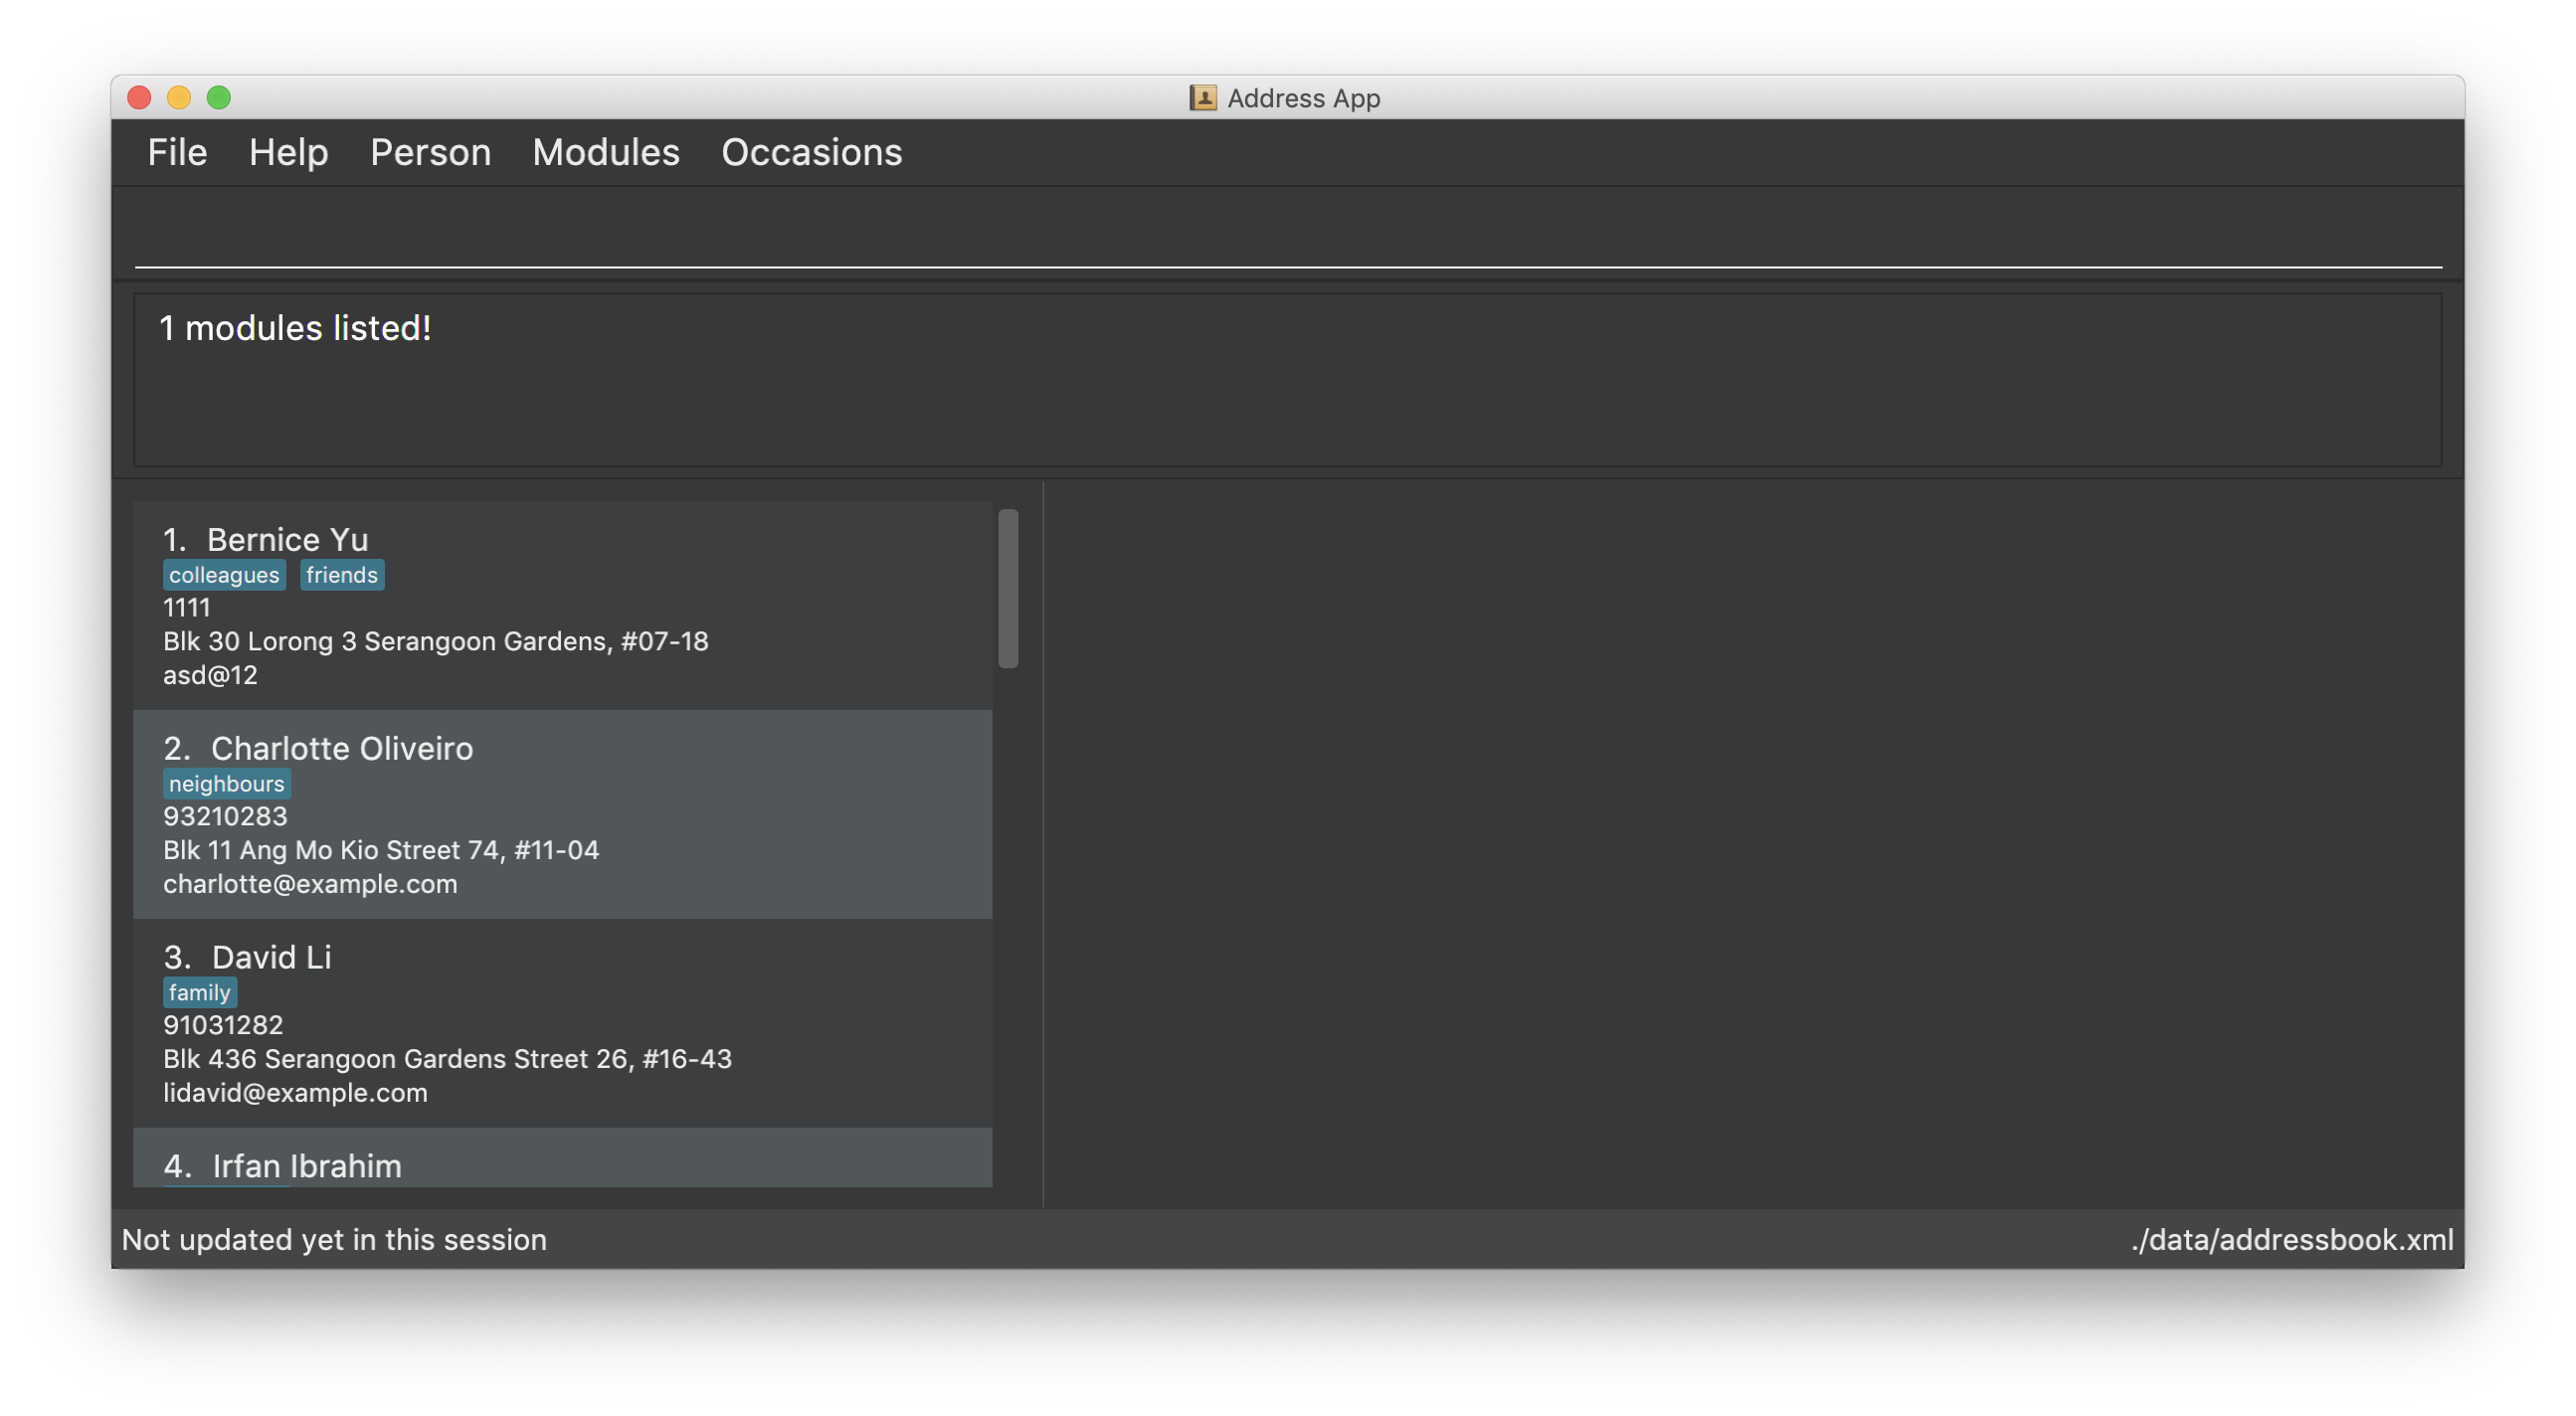Image resolution: width=2576 pixels, height=1416 pixels.
Task: Click the command input field
Action: (1288, 232)
